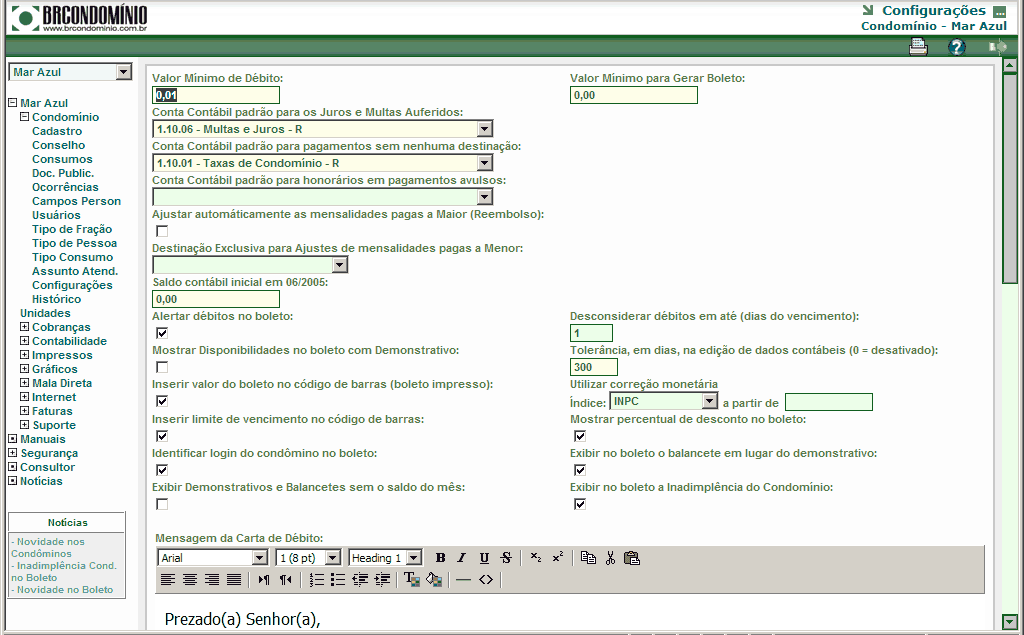Viewport: 1024px width, 635px height.
Task: Open Histórico in the sidebar tree
Action: pyautogui.click(x=57, y=299)
